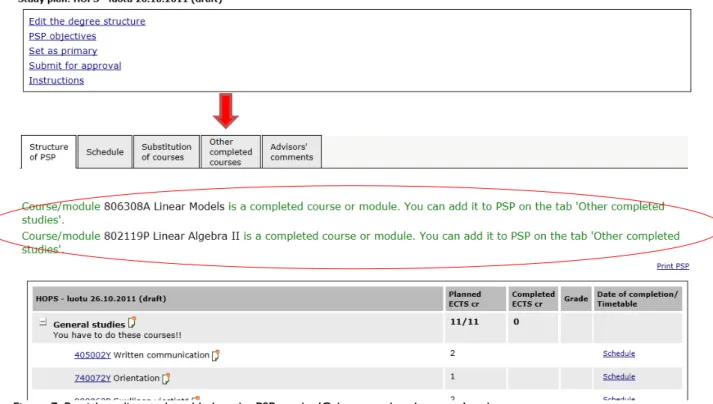Viewport: 713px width, 404px height.
Task: Open the PSP objectives link
Action: coord(63,36)
